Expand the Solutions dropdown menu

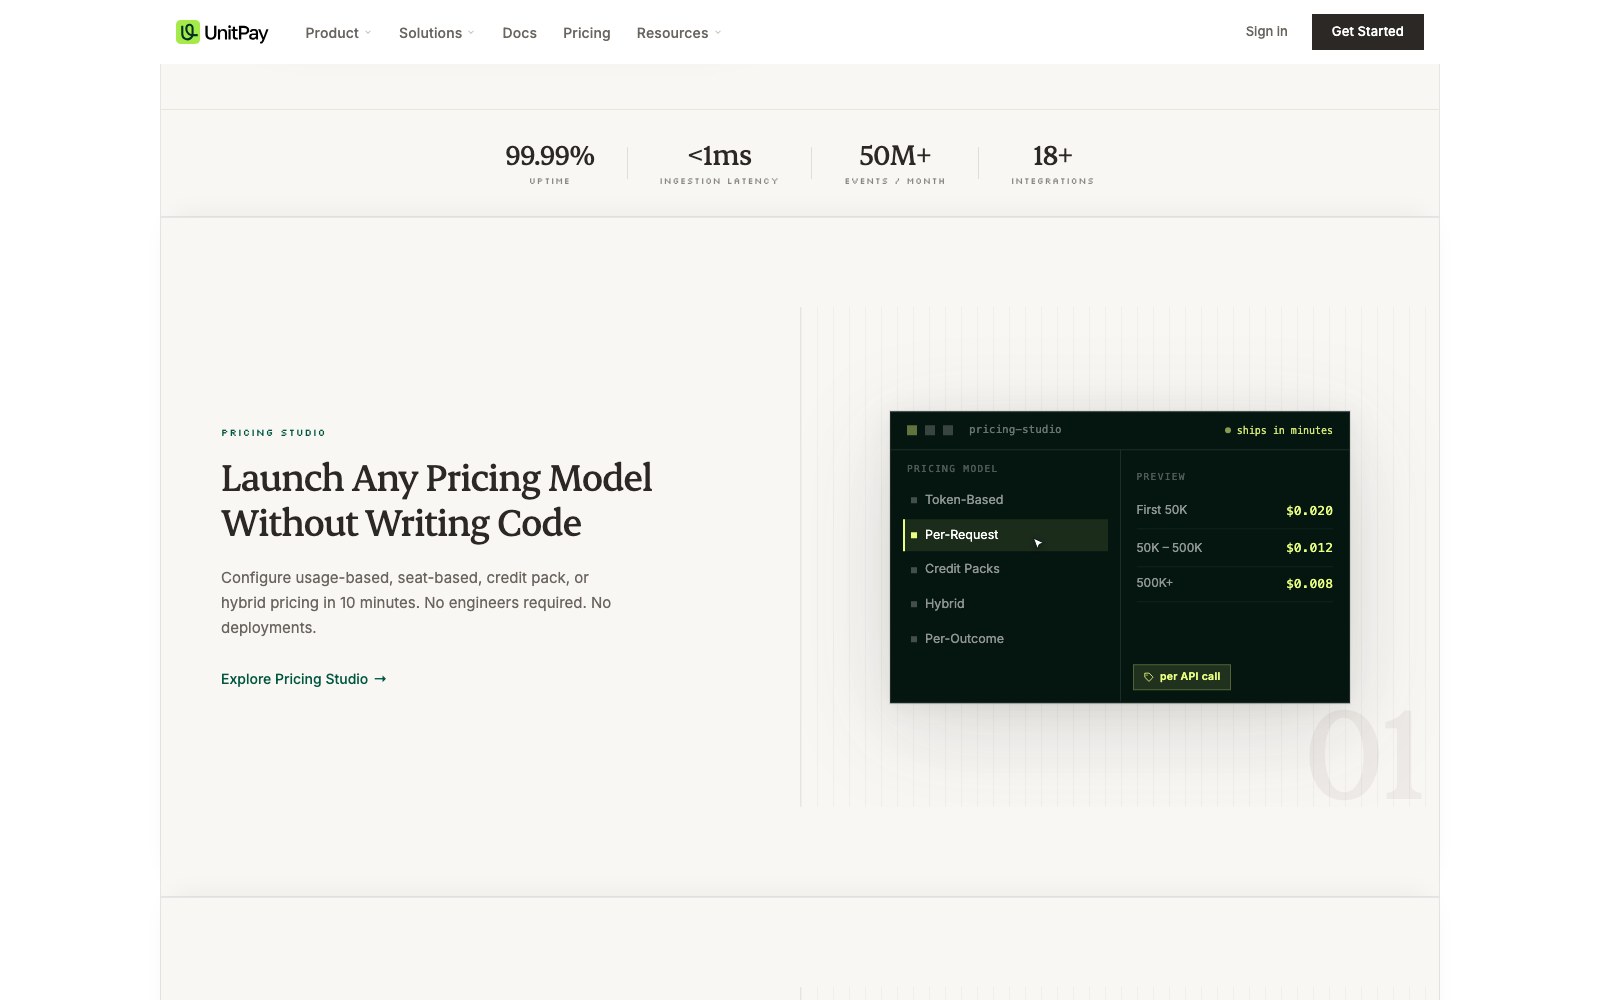437,33
